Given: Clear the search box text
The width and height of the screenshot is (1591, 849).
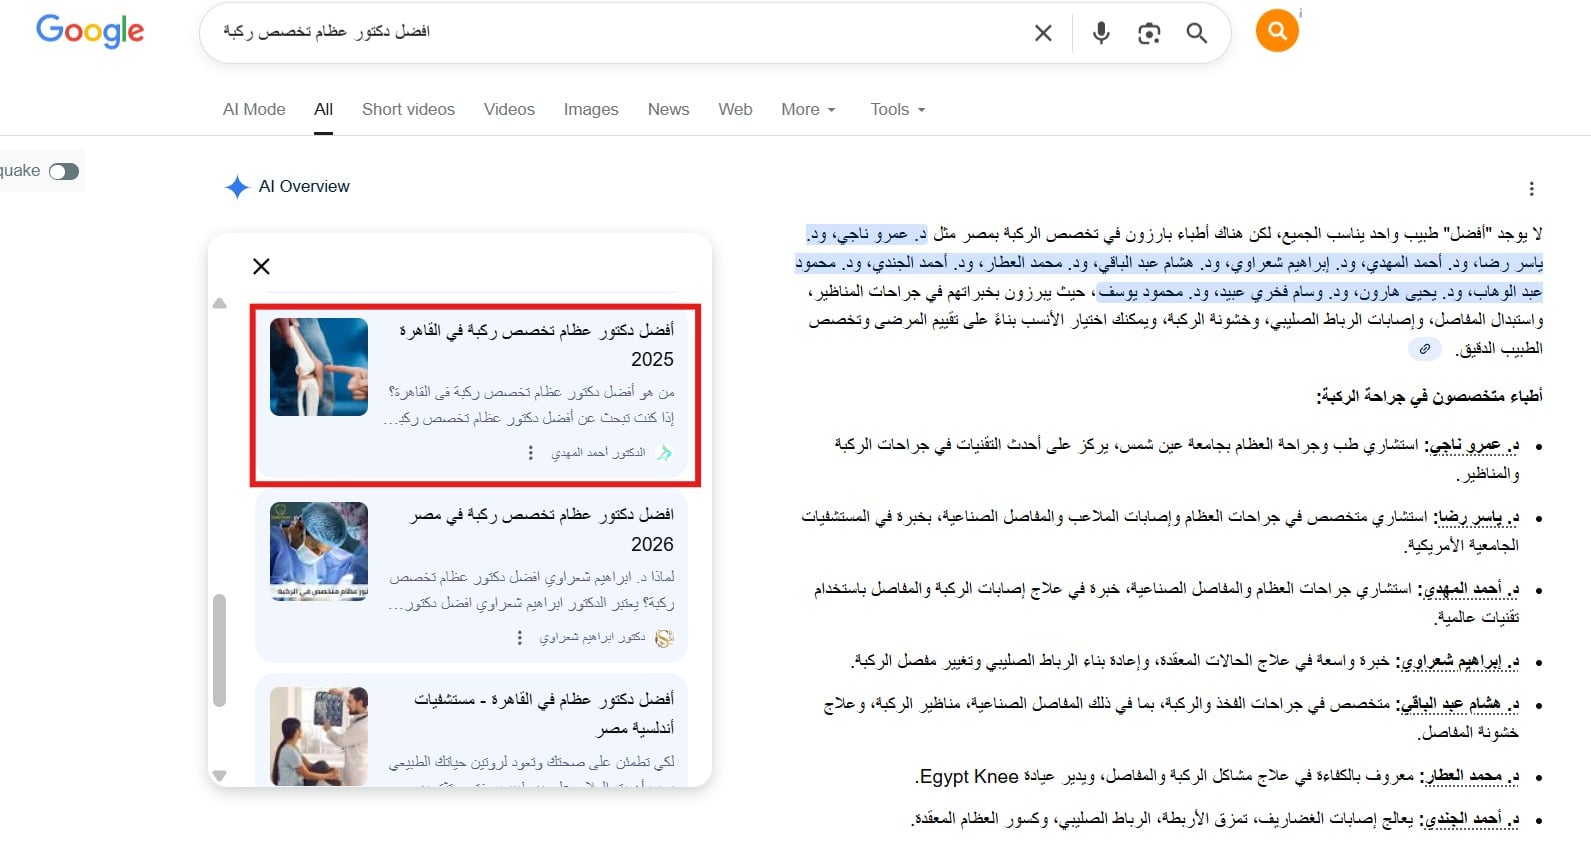Looking at the screenshot, I should pos(1043,33).
